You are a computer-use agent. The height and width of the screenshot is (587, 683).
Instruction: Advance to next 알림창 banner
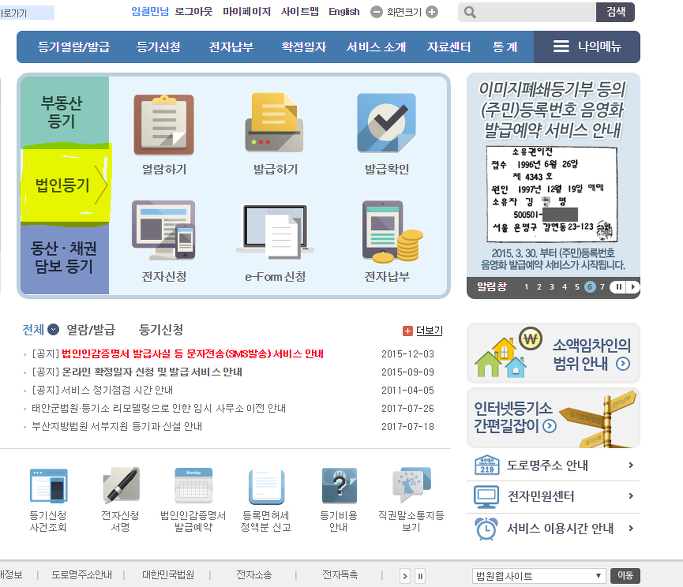pos(633,287)
